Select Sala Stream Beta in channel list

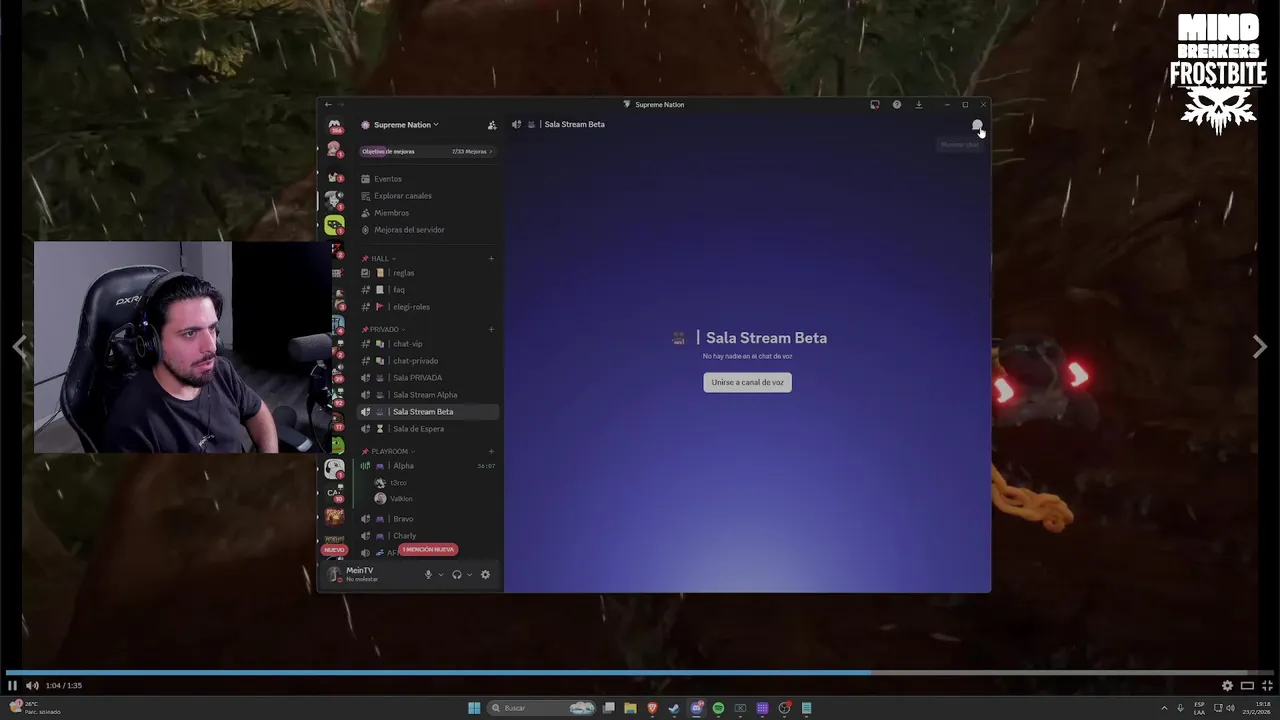pos(428,412)
